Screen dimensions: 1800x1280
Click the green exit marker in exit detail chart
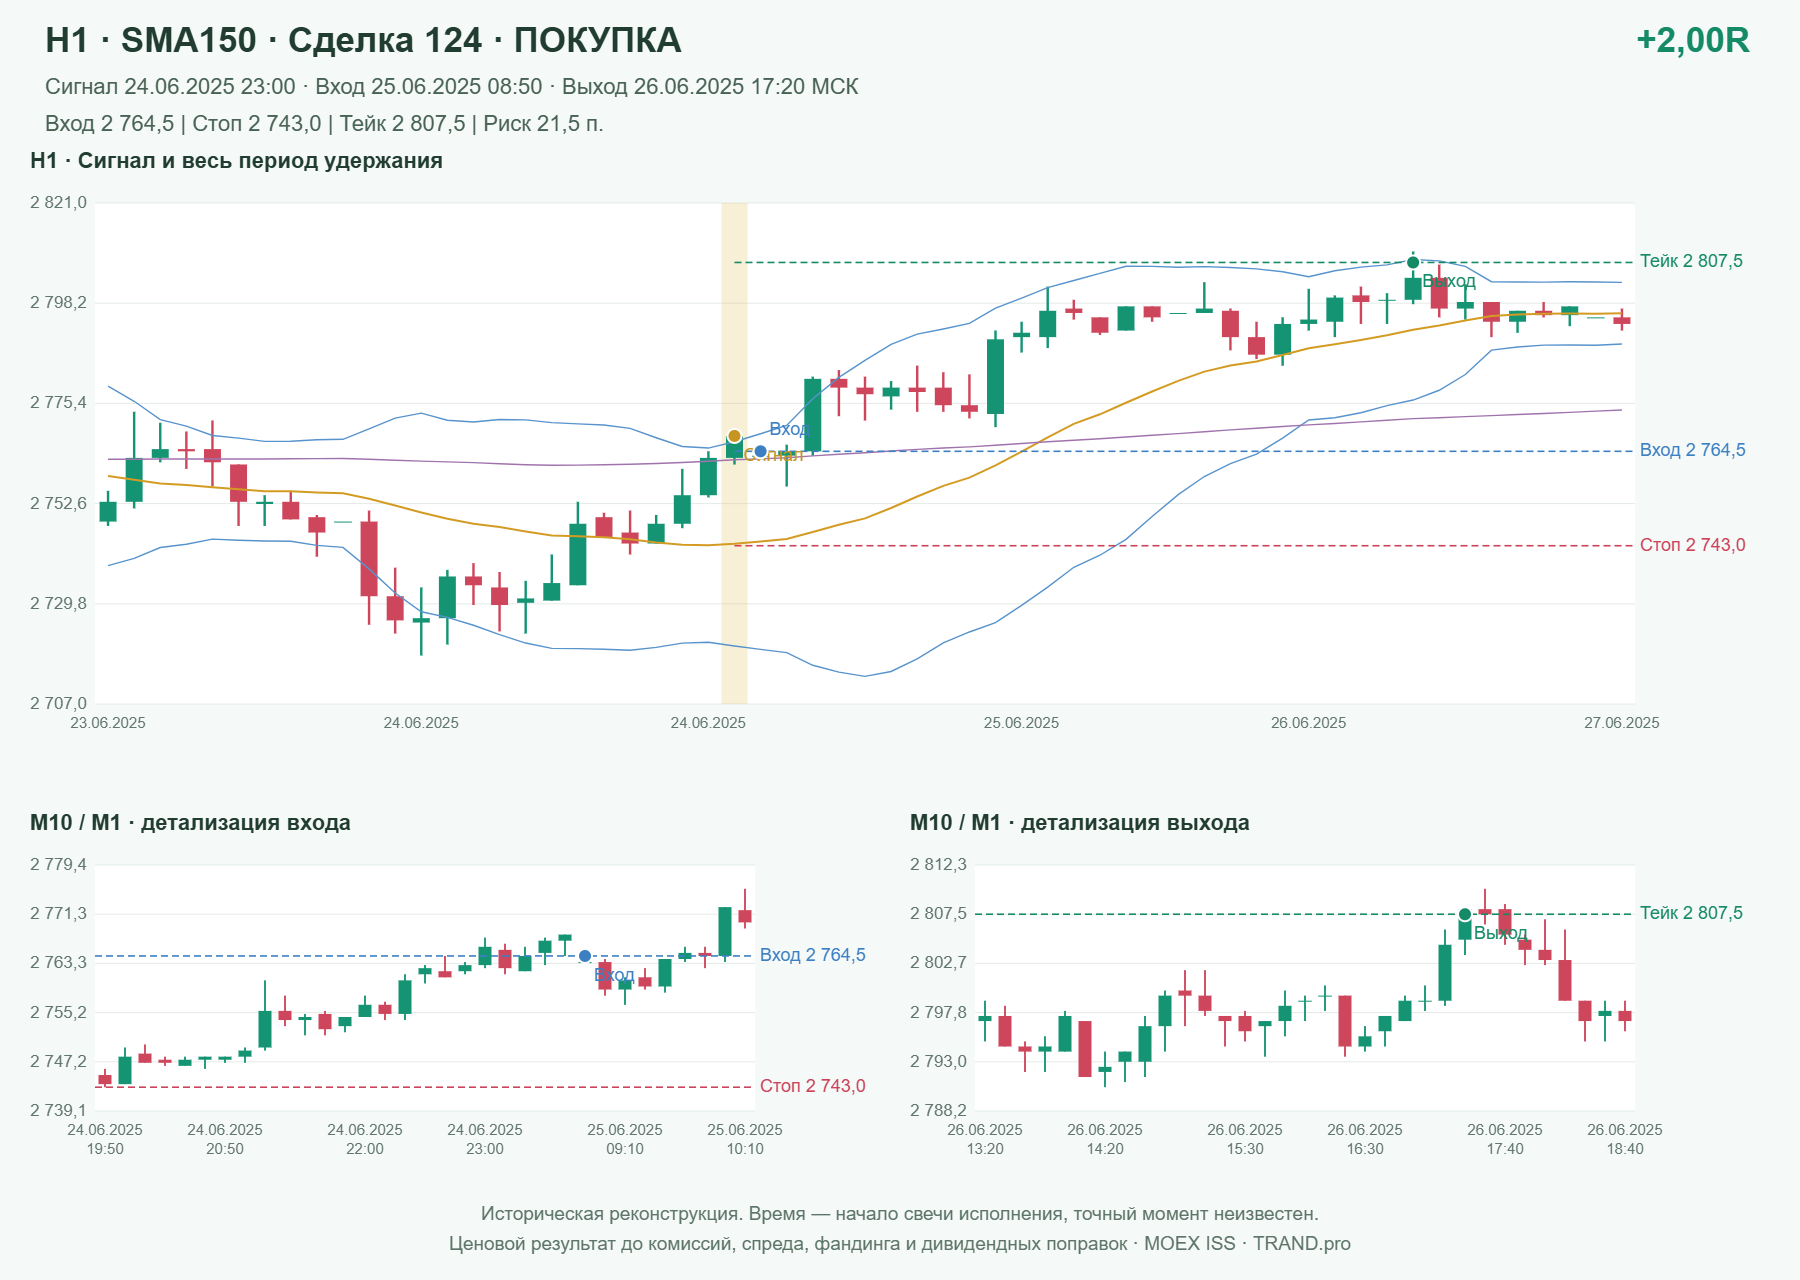[1465, 914]
